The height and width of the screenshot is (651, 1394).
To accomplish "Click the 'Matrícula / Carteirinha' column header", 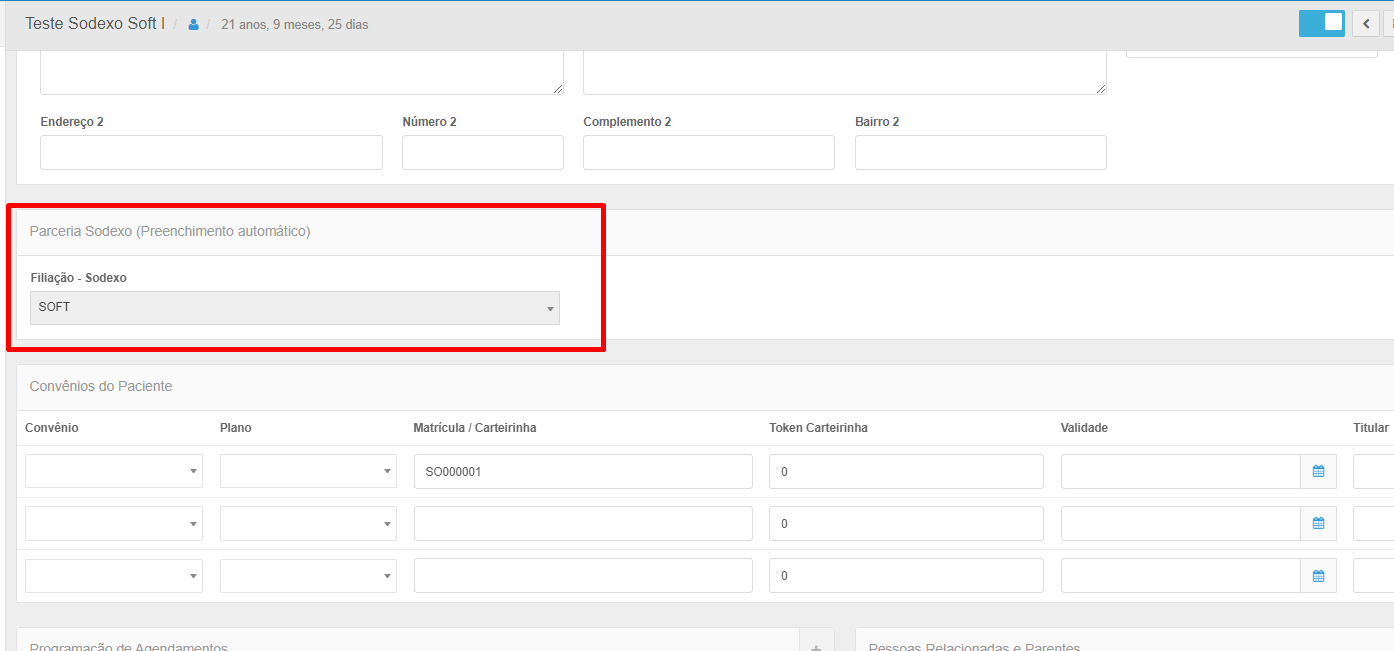I will point(475,428).
